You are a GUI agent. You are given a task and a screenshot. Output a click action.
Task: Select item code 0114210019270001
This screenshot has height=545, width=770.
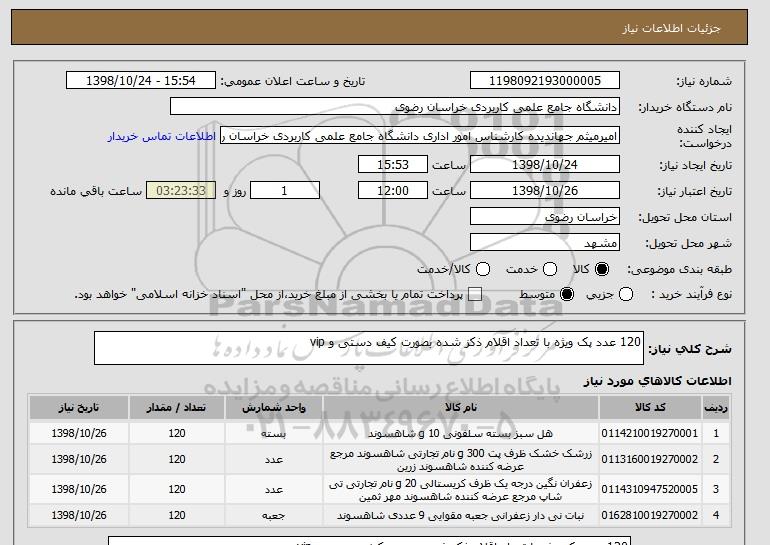click(x=650, y=433)
